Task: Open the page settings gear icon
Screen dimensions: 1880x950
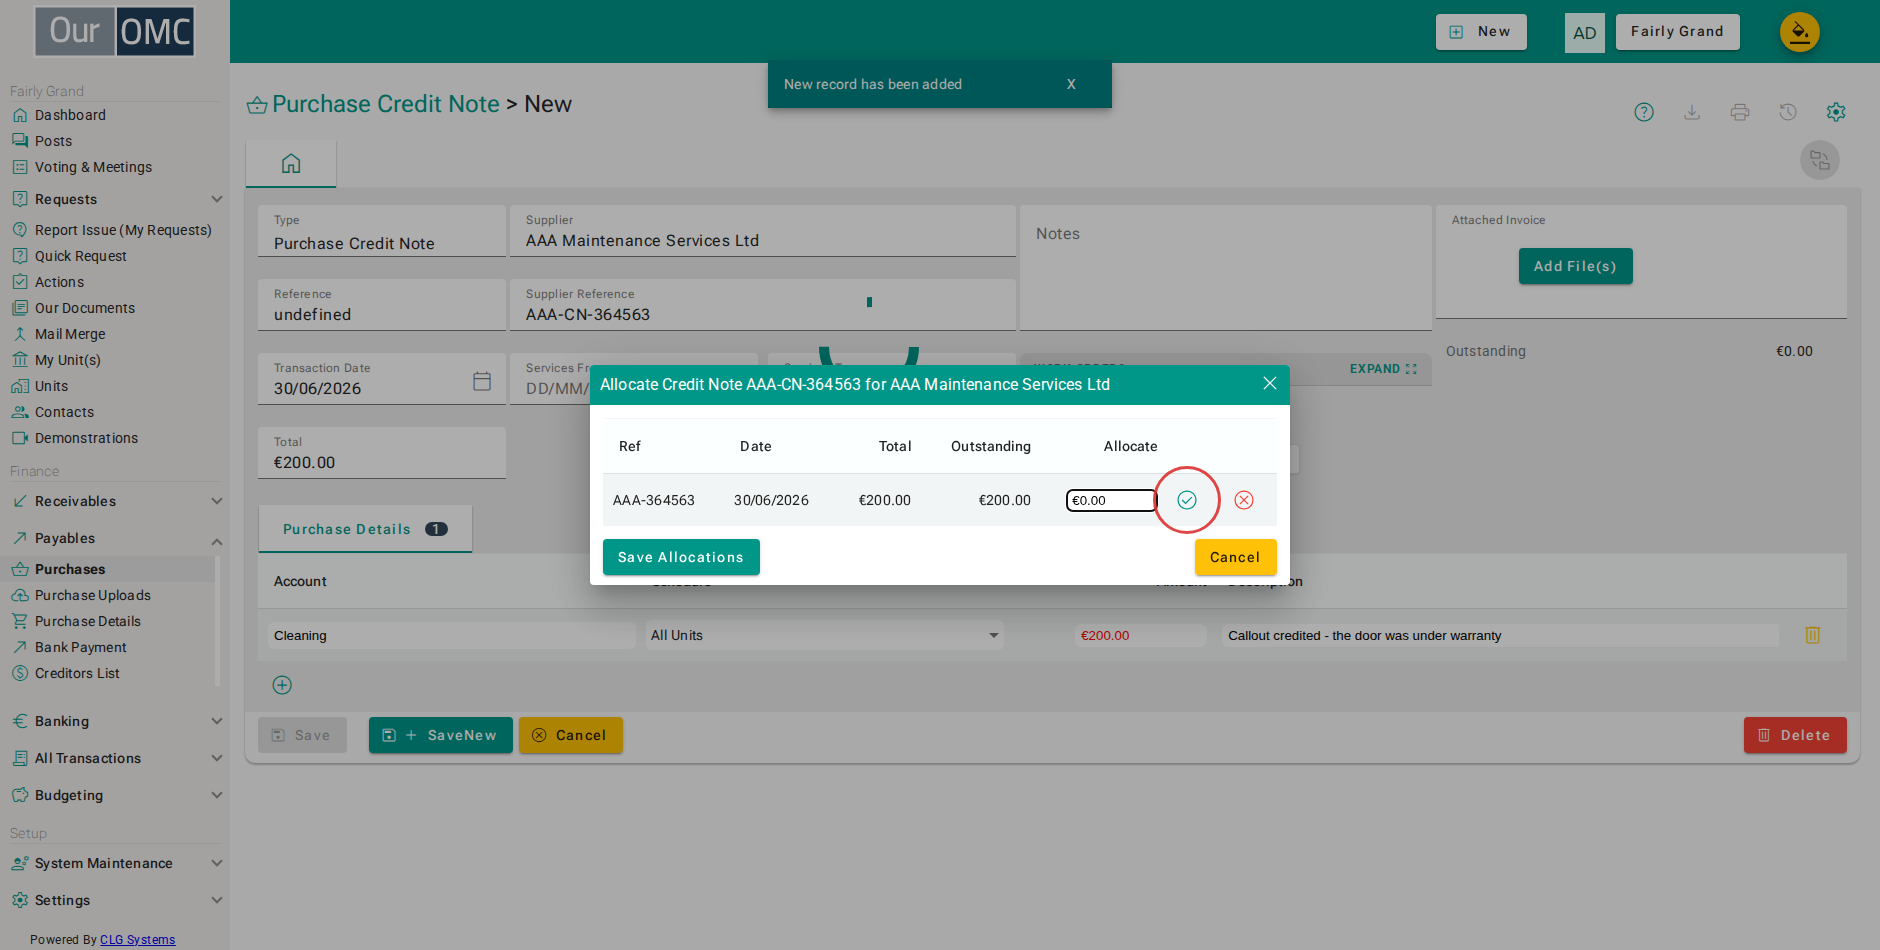Action: click(1836, 112)
